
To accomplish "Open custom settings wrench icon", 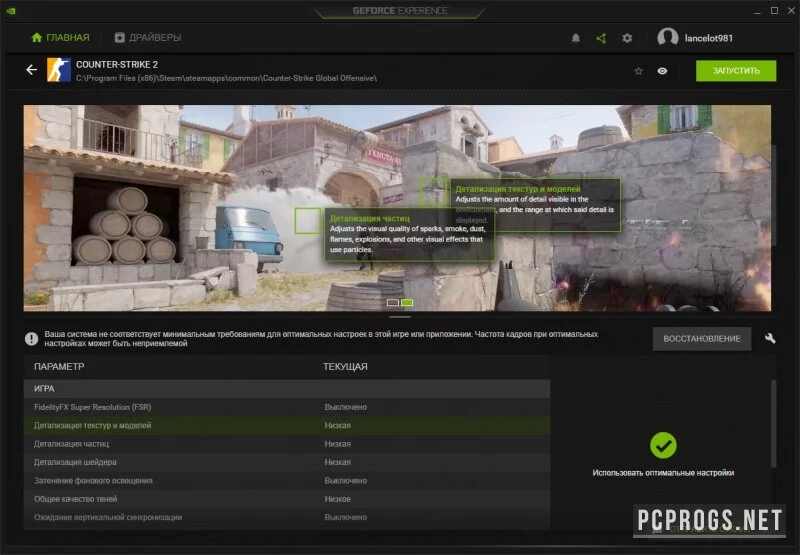I will (x=770, y=338).
